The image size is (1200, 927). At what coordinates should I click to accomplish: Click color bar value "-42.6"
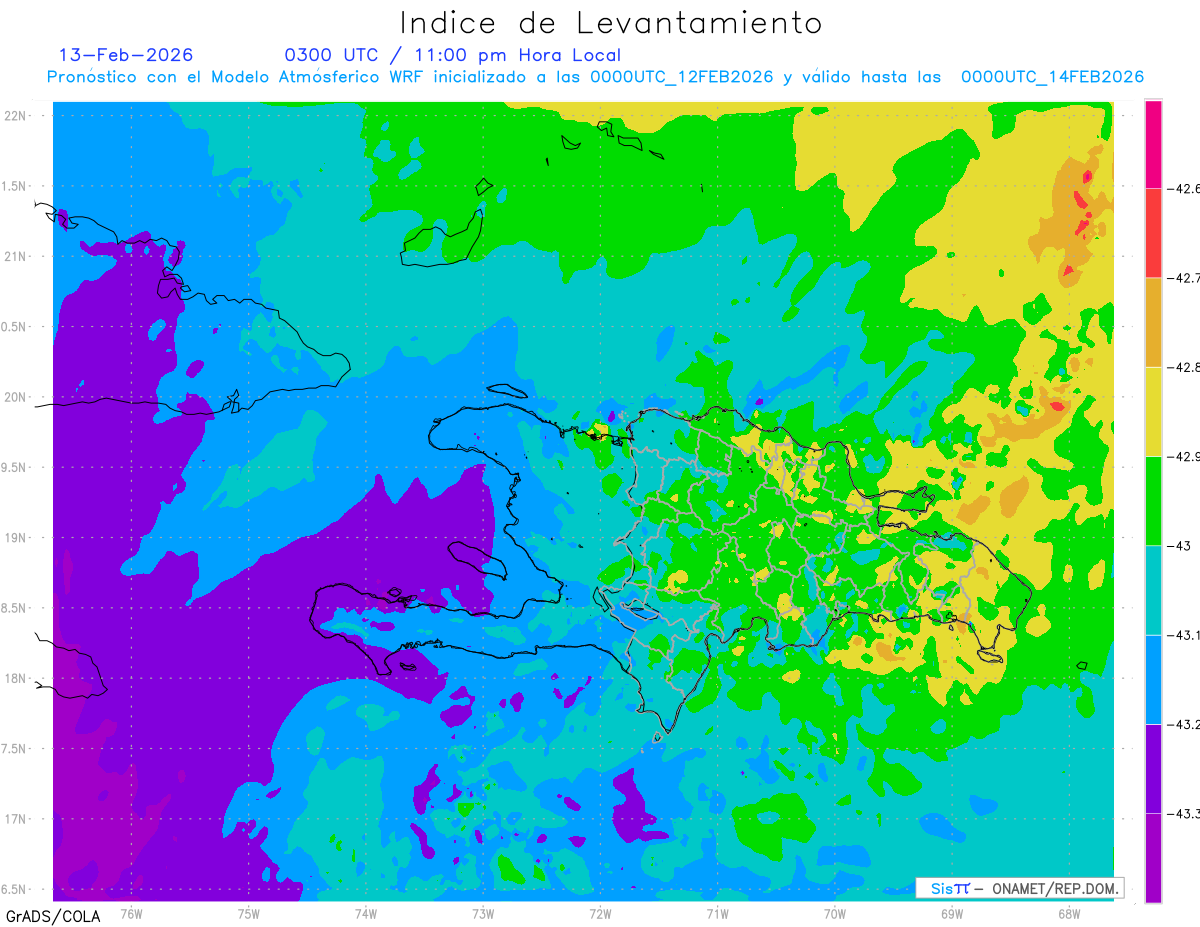[1184, 188]
